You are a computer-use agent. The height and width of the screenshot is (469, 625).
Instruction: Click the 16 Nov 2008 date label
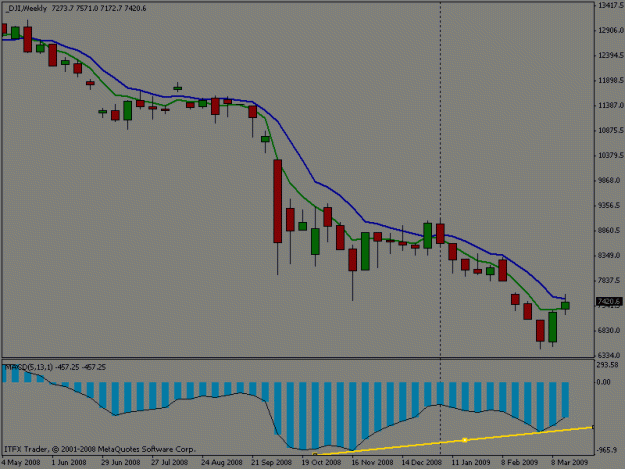click(372, 462)
